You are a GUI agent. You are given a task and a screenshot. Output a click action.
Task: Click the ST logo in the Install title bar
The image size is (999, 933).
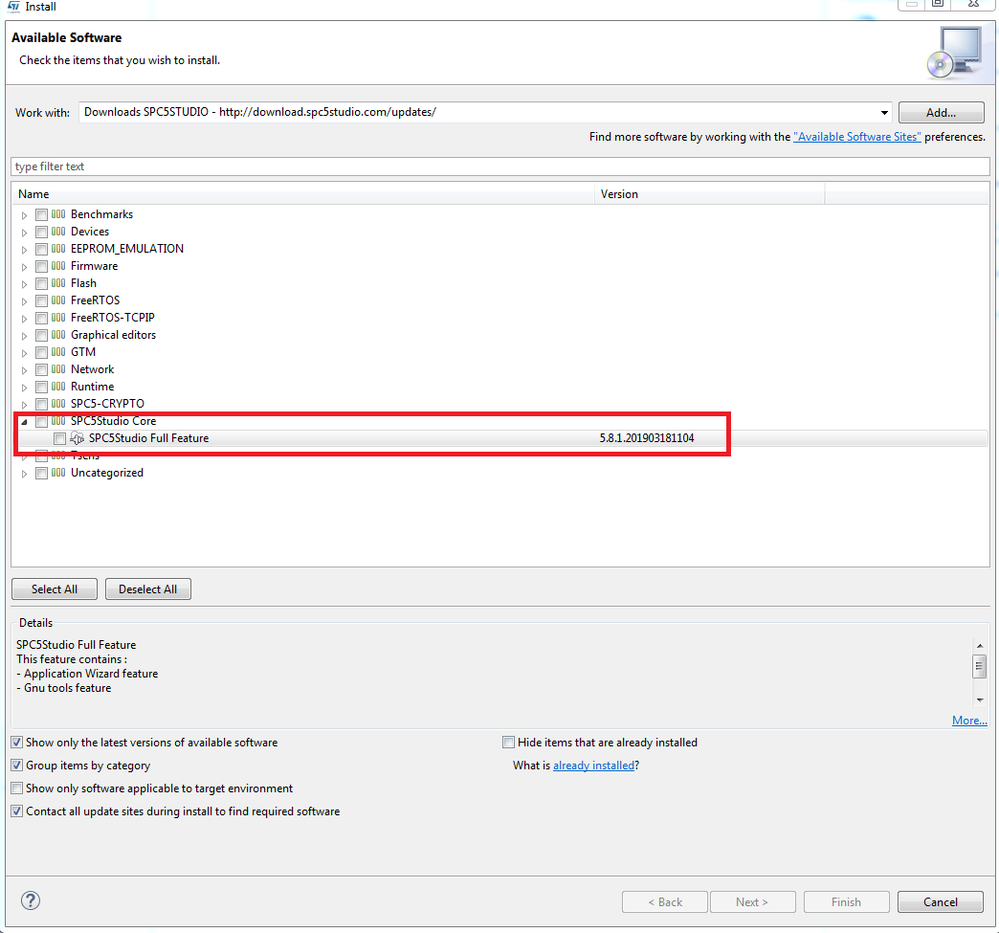(x=13, y=6)
